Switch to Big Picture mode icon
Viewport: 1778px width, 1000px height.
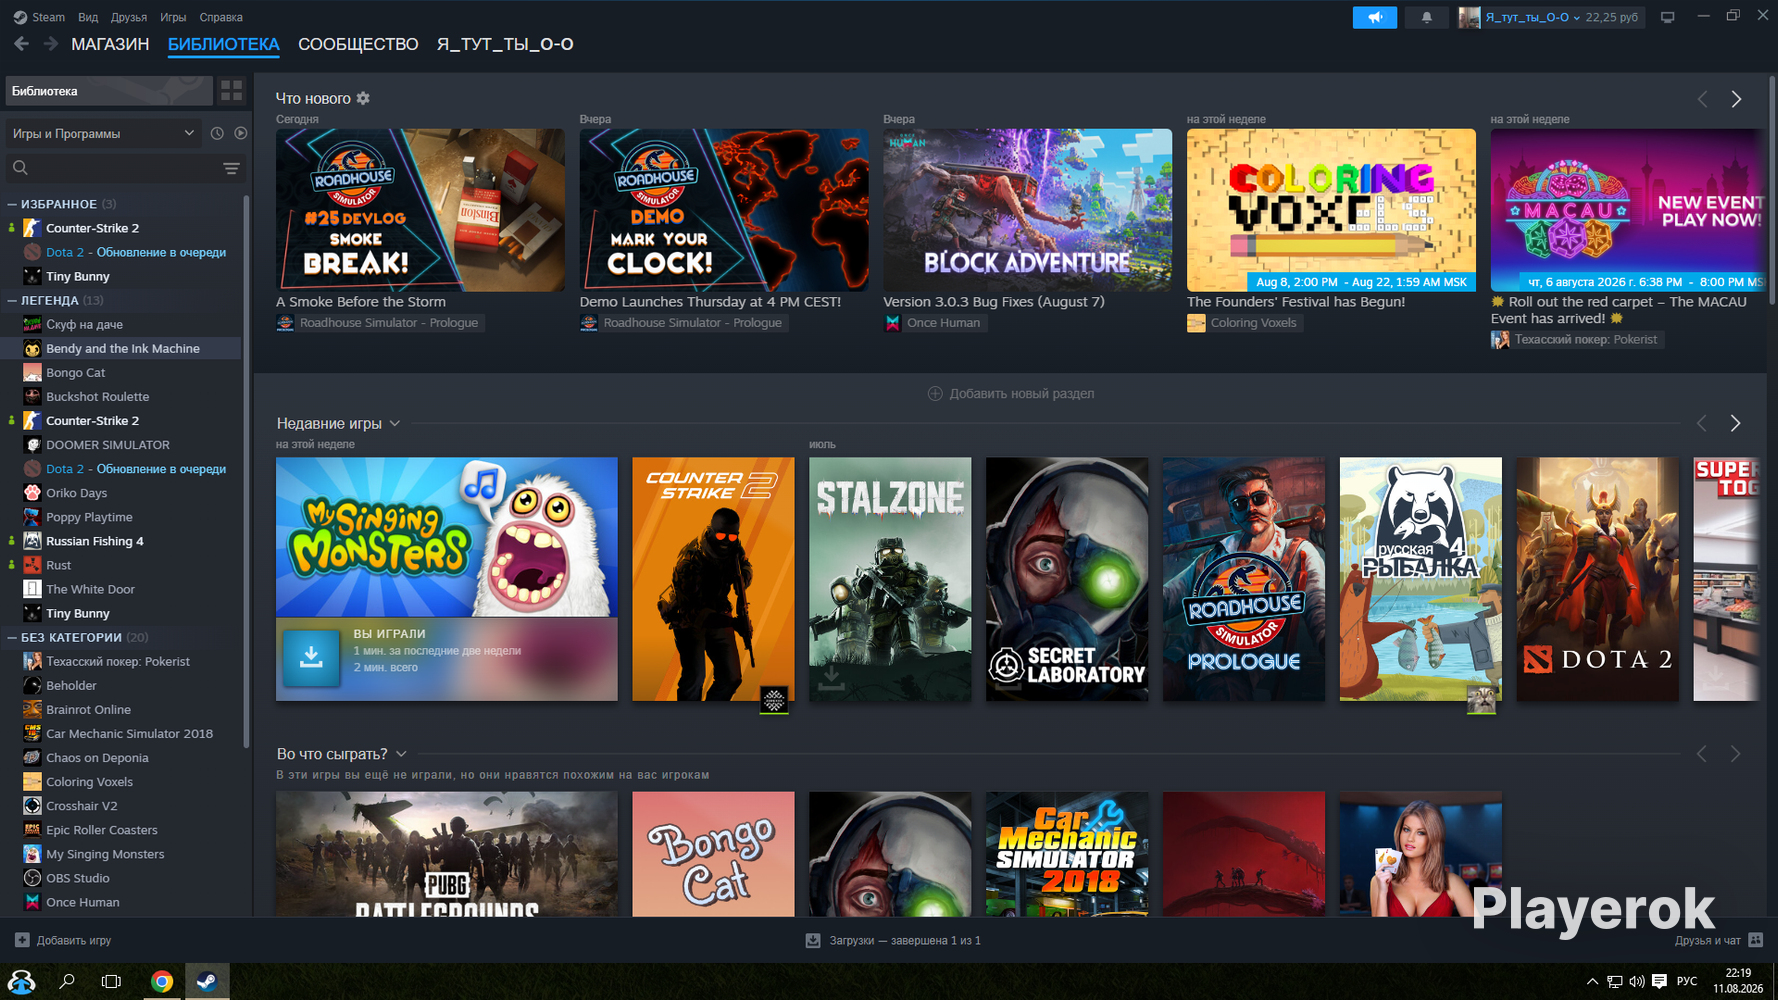coord(1667,17)
